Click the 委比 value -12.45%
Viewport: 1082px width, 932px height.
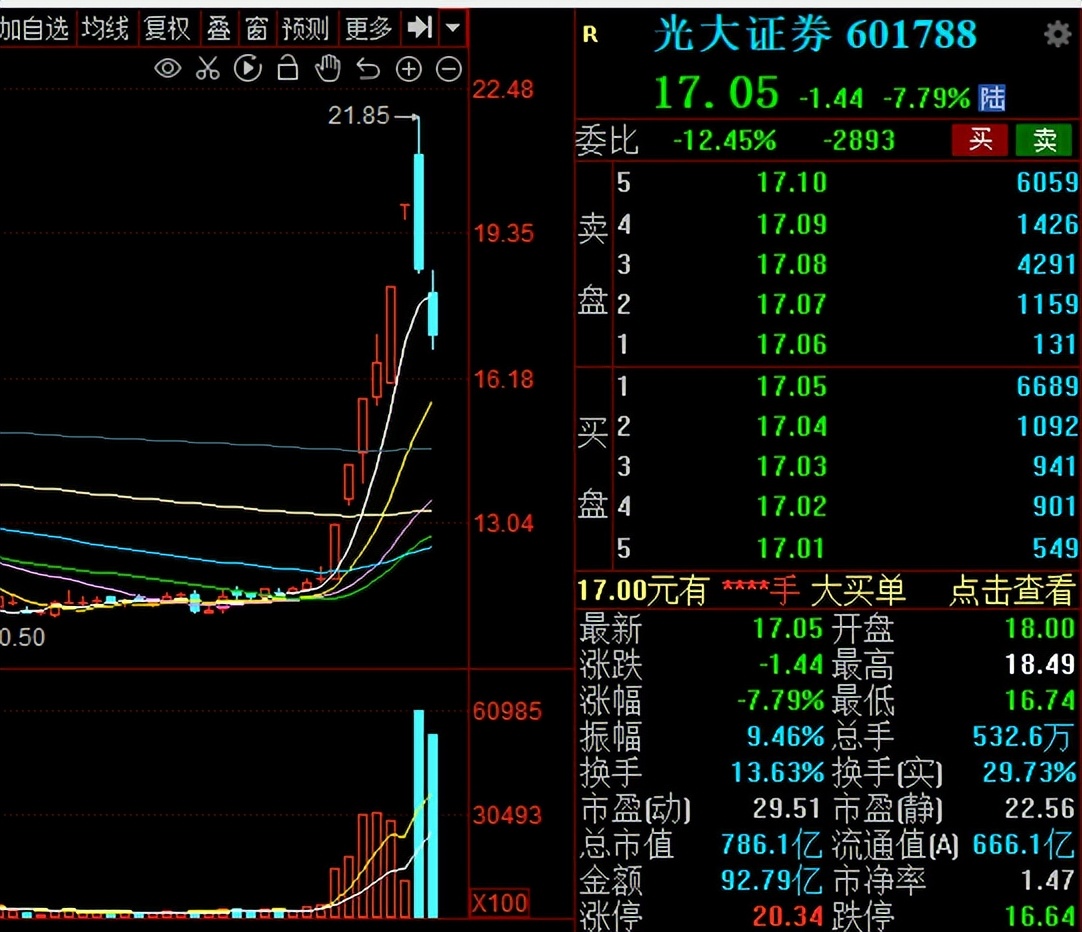724,141
